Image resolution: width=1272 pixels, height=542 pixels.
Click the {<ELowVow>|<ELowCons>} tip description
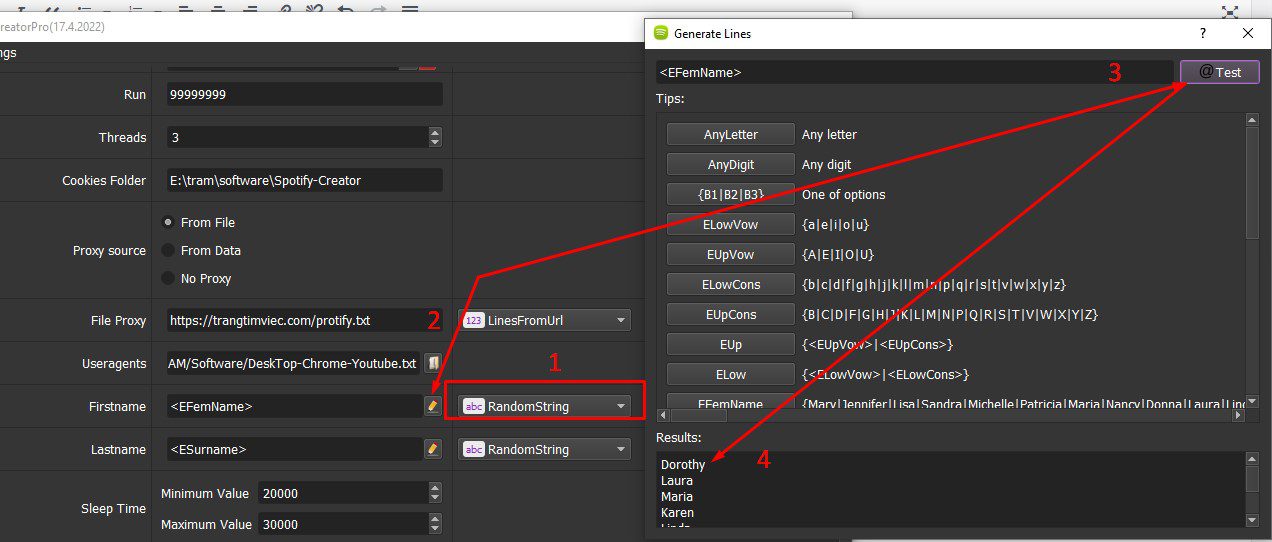click(884, 374)
